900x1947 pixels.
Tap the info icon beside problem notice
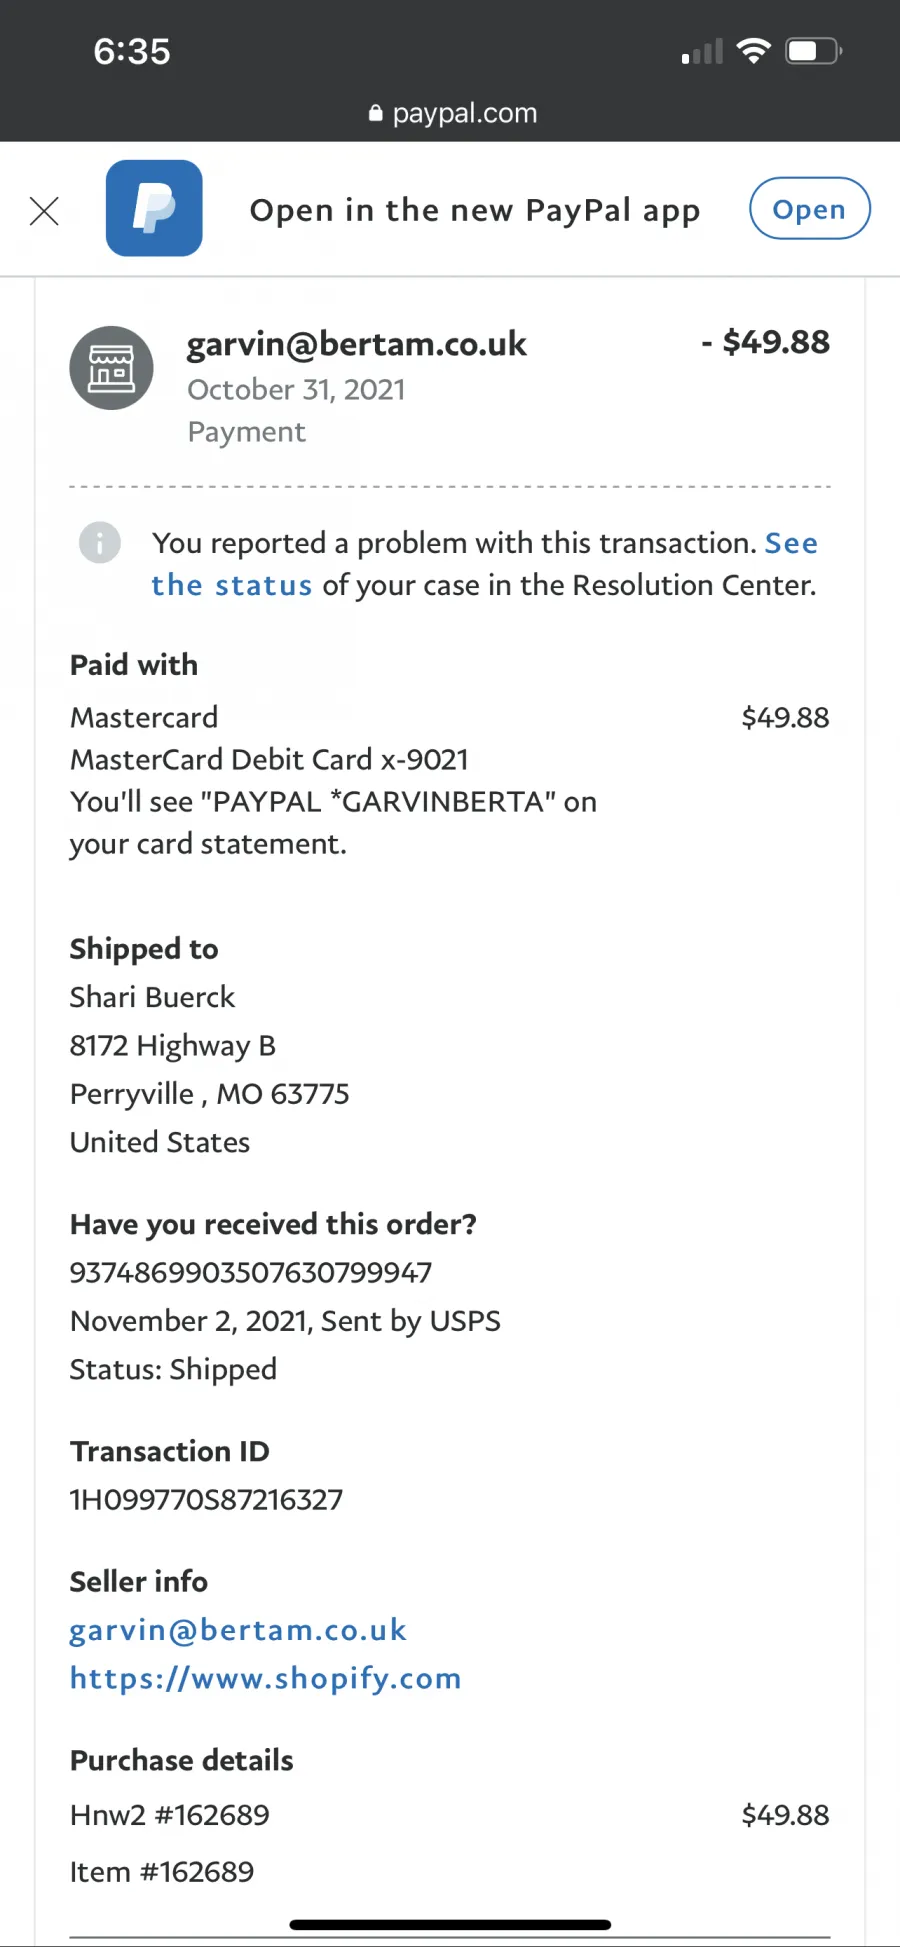(x=100, y=543)
